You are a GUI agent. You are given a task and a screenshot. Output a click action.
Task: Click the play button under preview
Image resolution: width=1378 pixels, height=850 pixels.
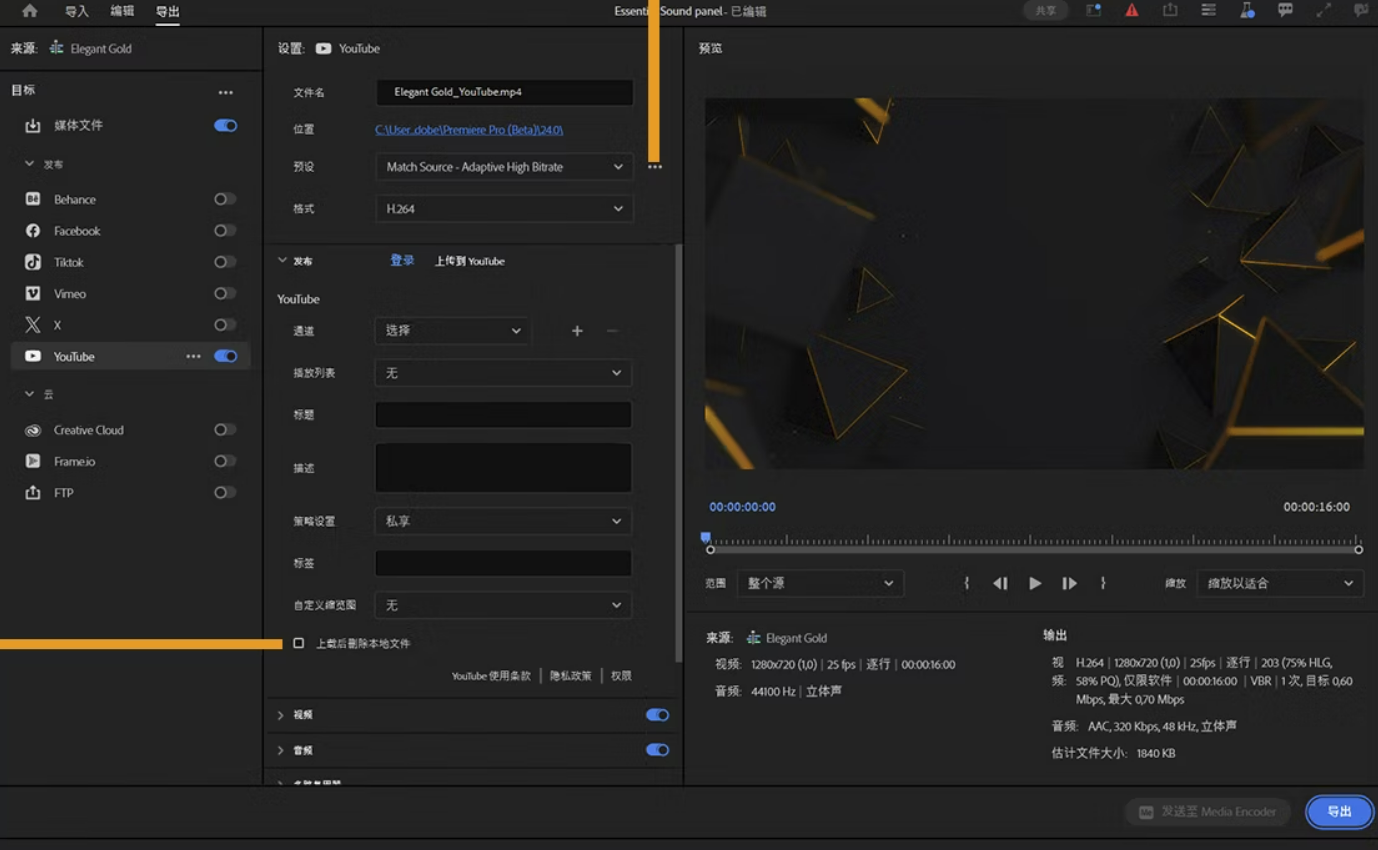click(1035, 583)
